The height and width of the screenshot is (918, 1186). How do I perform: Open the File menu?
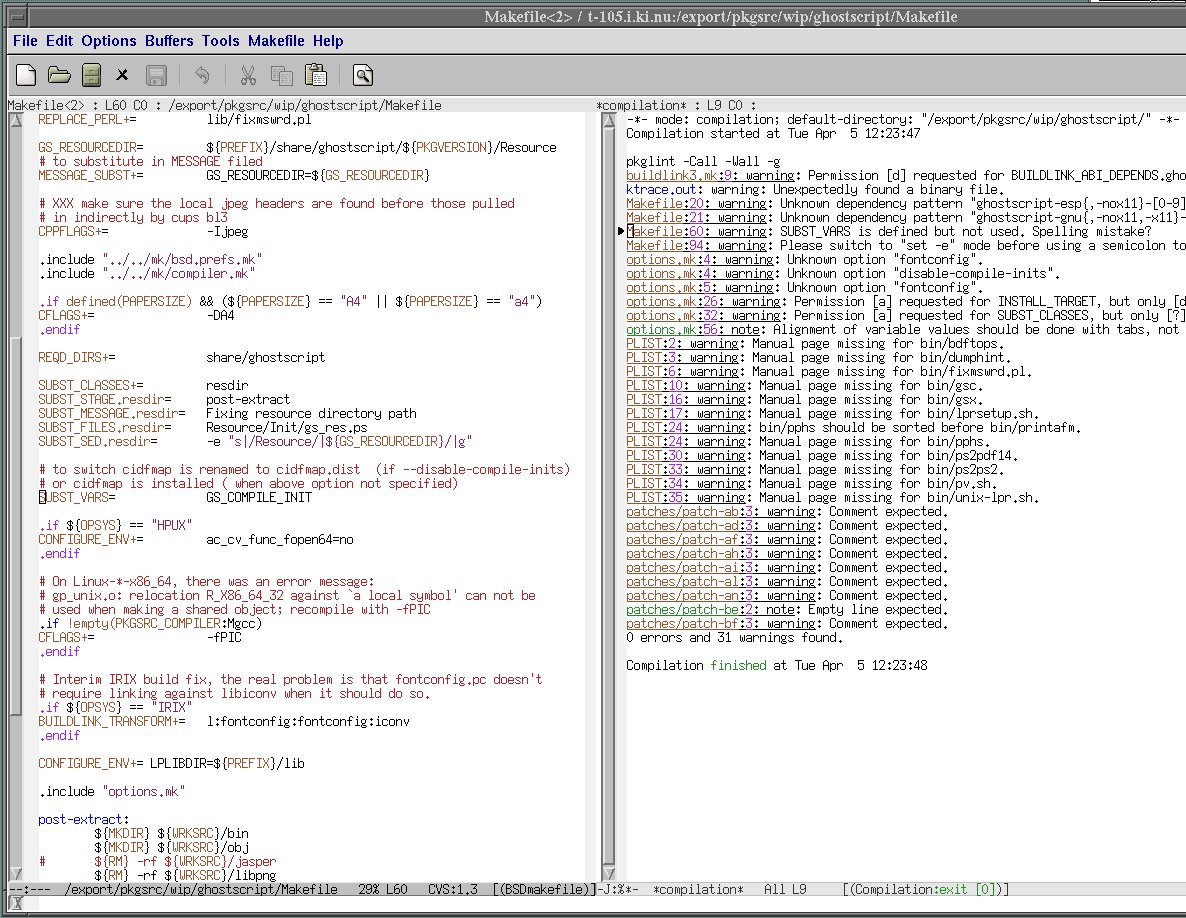coord(25,41)
